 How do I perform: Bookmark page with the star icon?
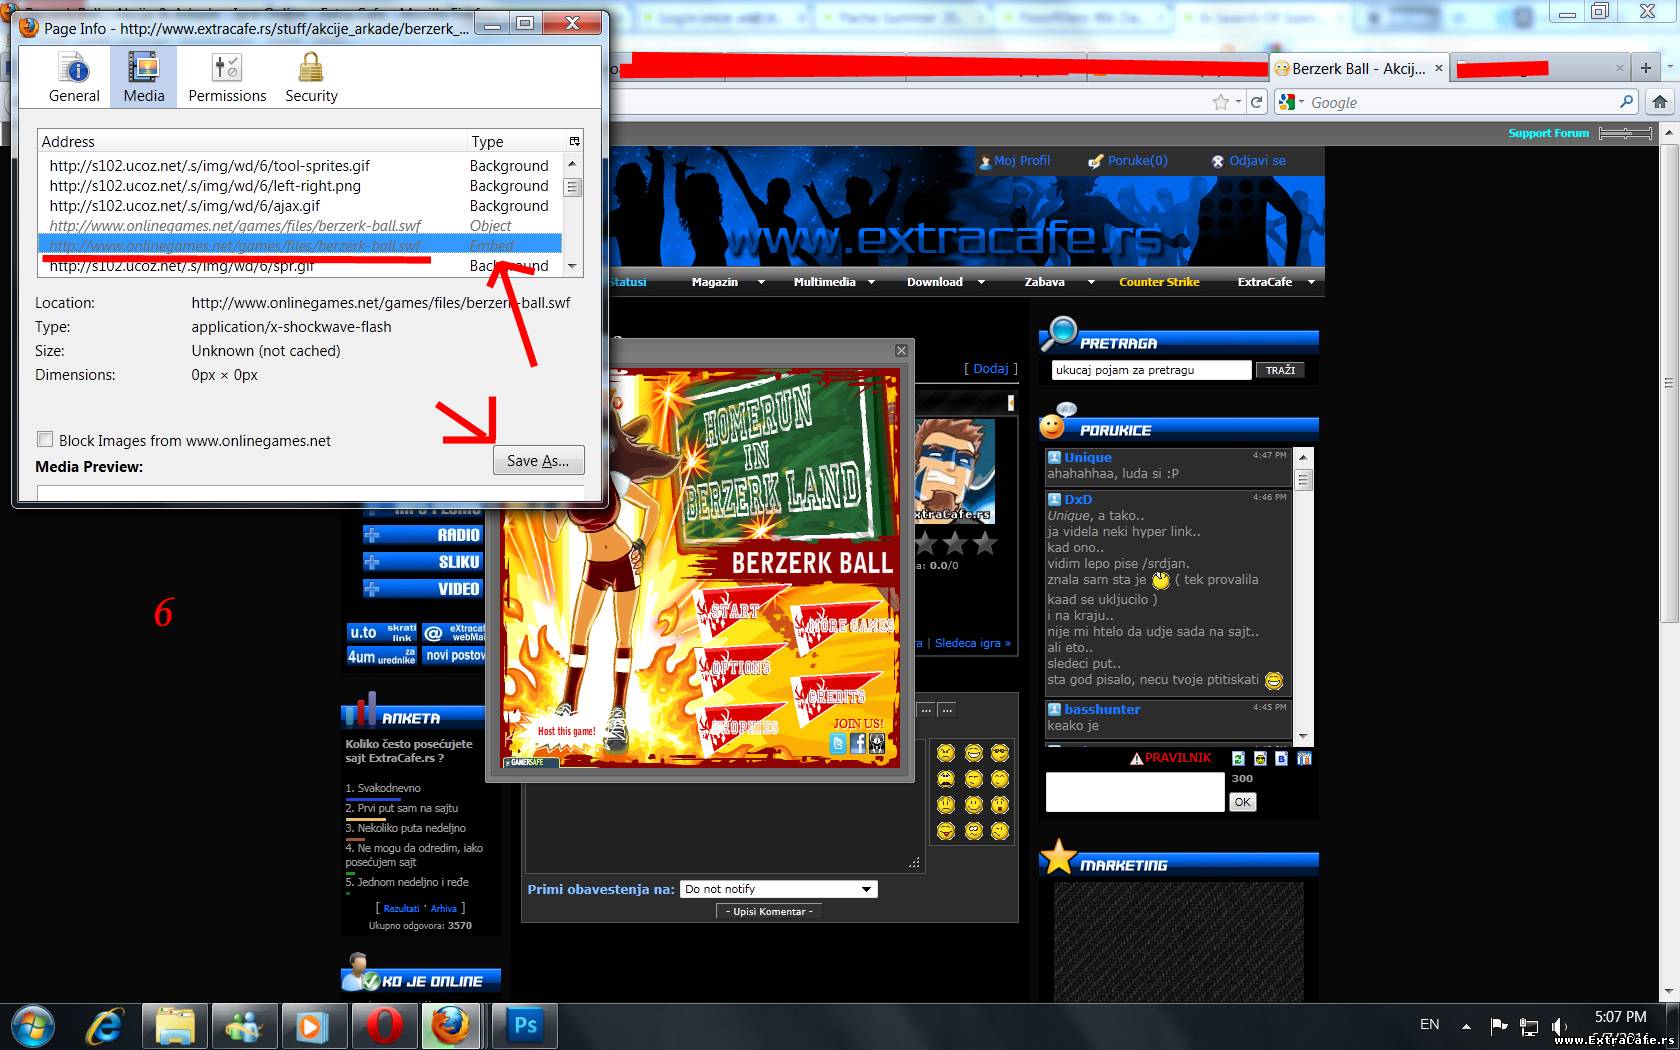pos(1220,102)
